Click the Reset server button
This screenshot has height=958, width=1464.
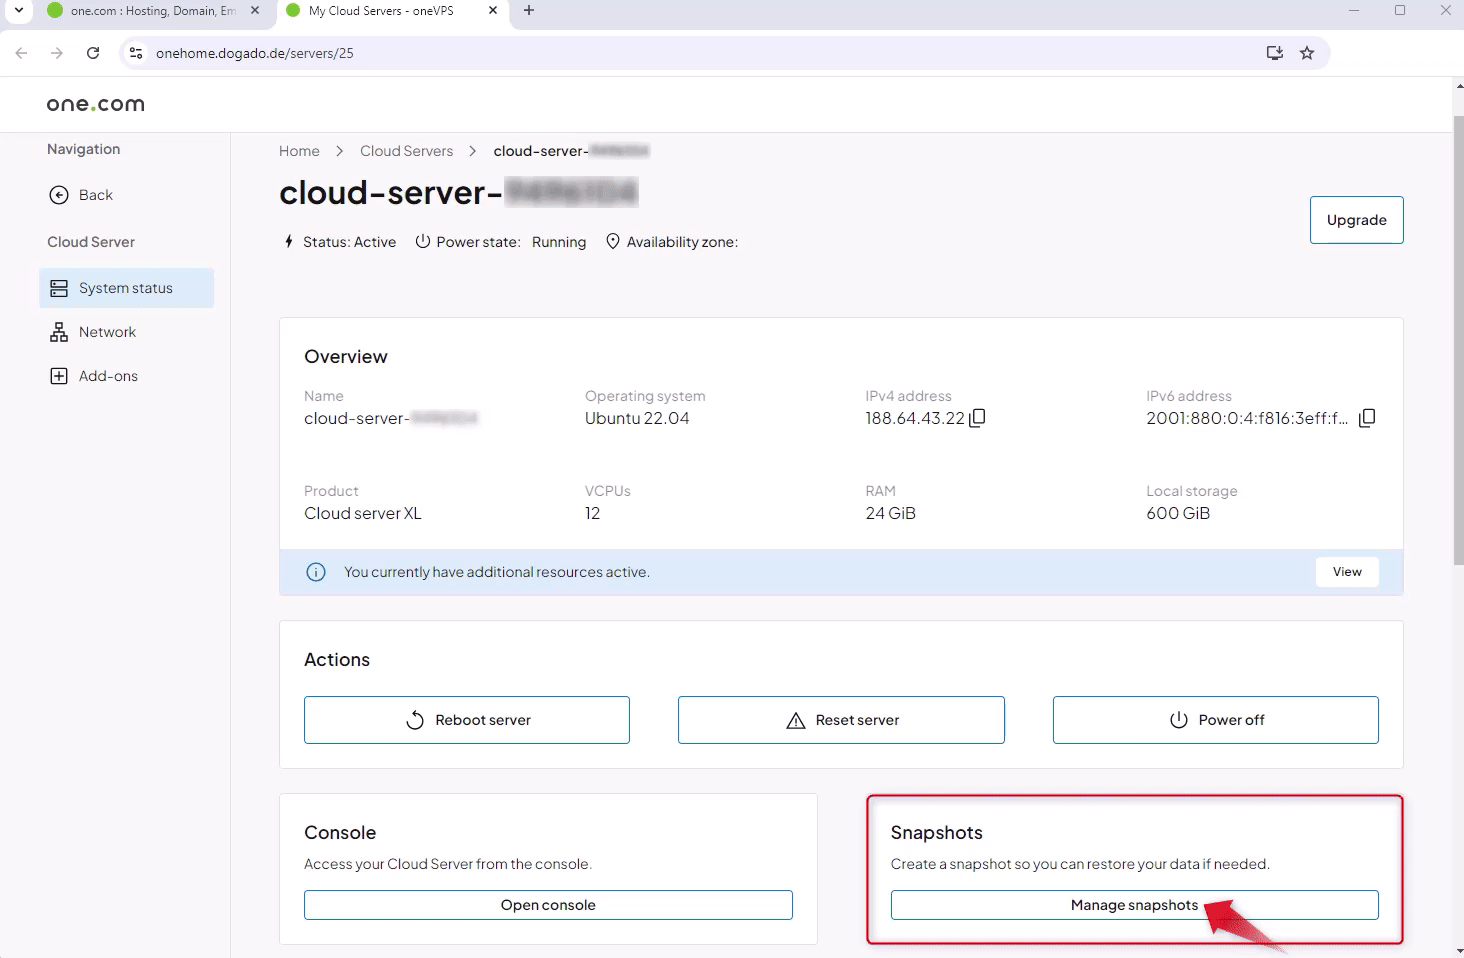point(841,720)
